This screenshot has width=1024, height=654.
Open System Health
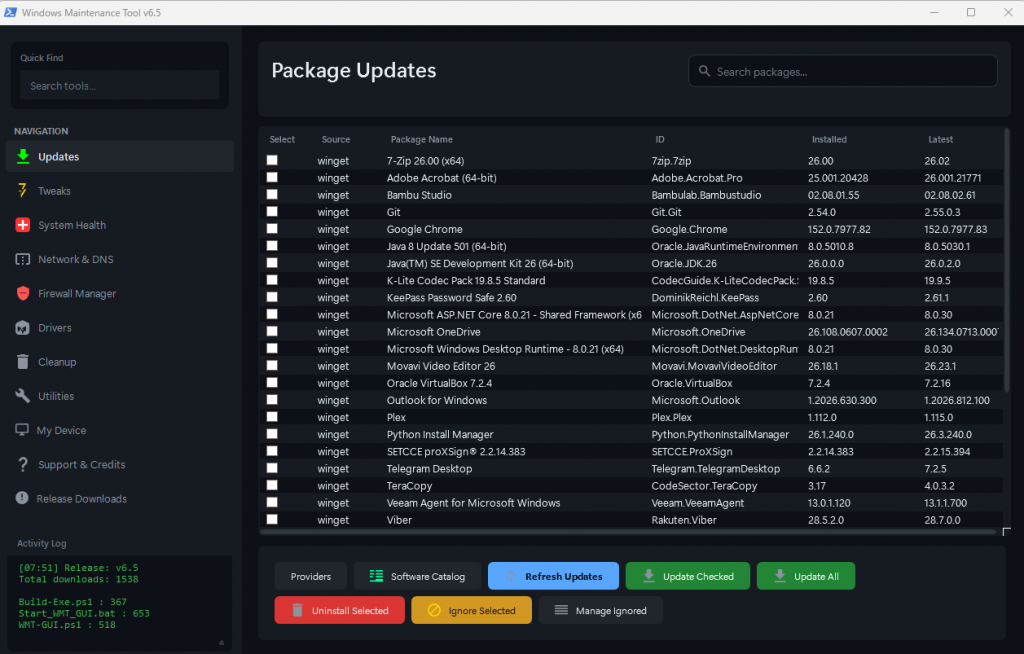tap(120, 225)
